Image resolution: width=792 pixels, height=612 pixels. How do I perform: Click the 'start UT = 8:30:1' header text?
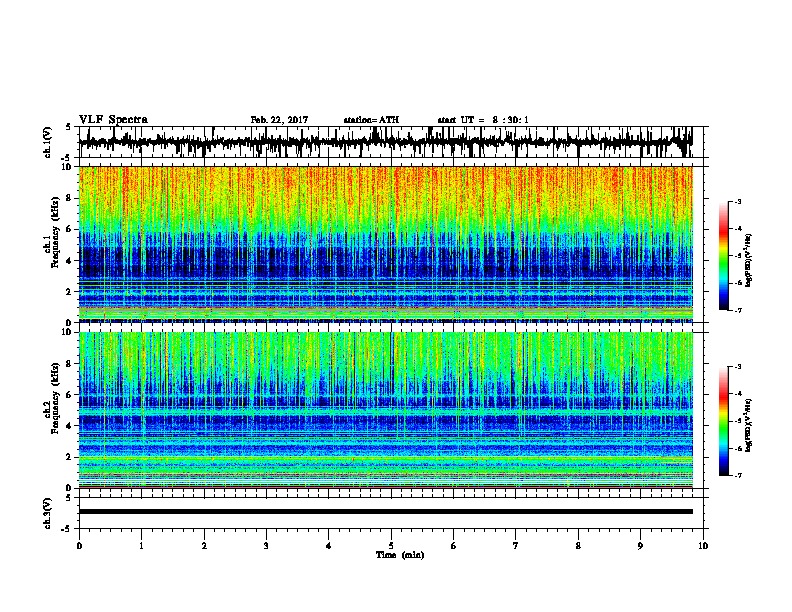click(483, 120)
